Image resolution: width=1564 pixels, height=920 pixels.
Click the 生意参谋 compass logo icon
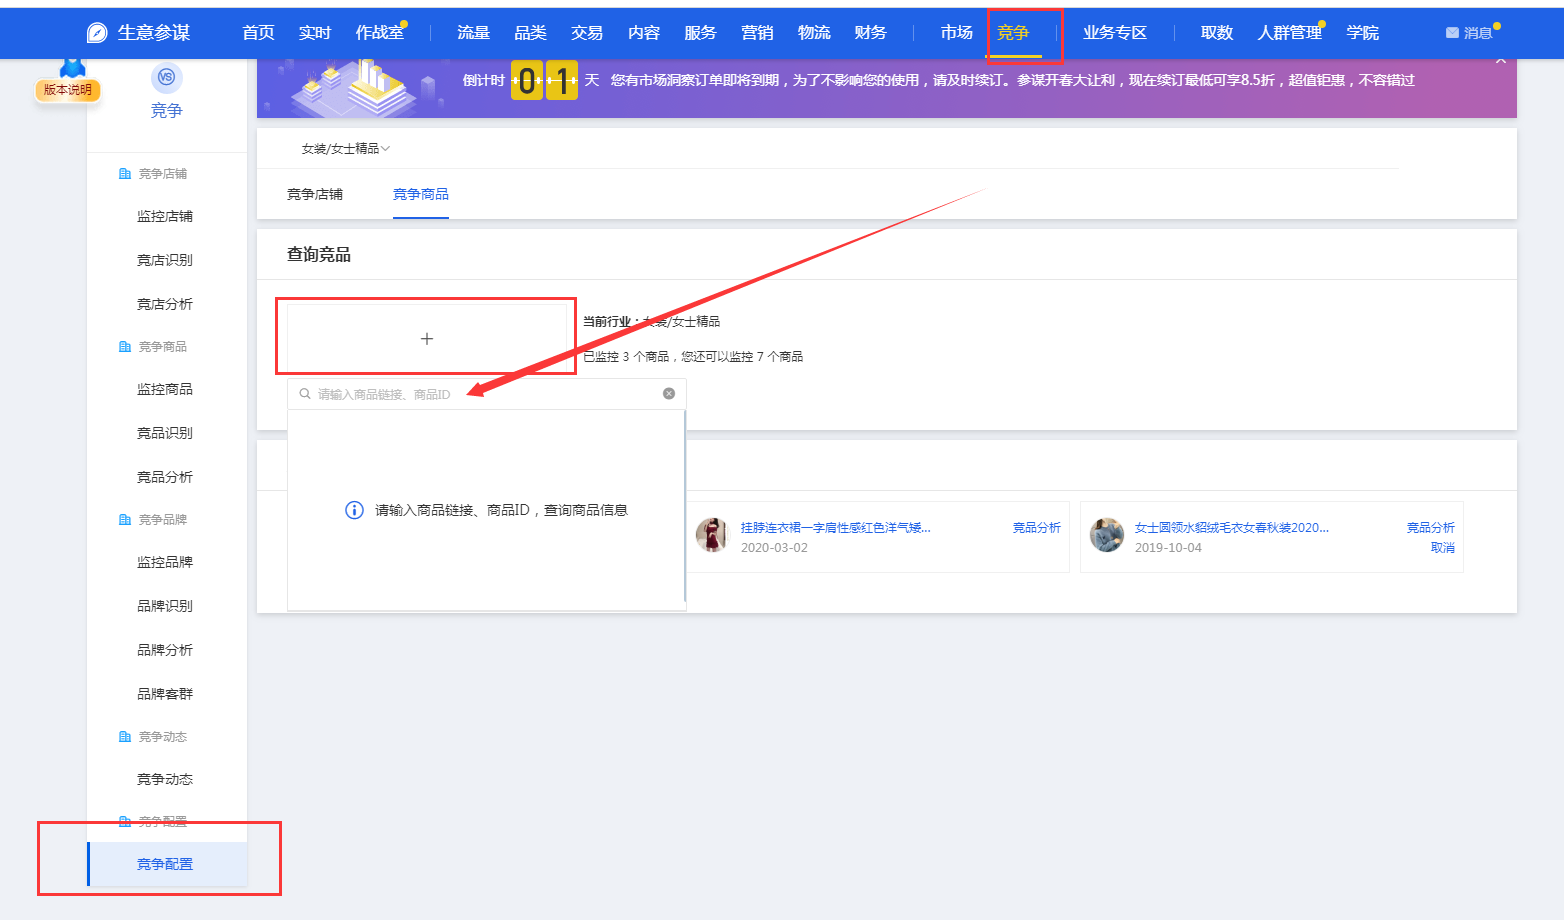point(97,33)
